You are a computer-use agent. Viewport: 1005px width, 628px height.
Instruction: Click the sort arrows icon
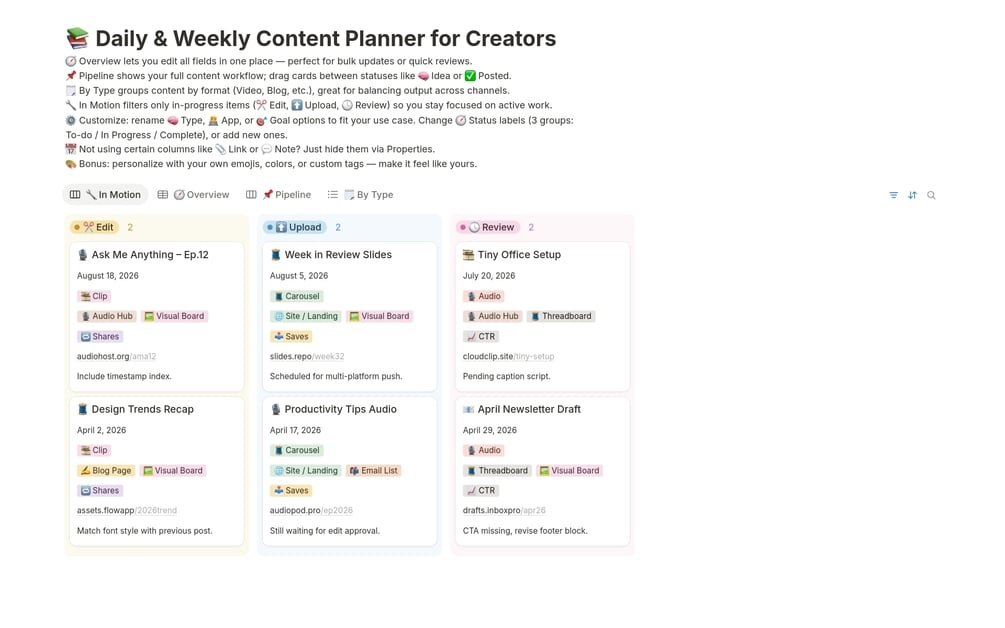(x=912, y=195)
